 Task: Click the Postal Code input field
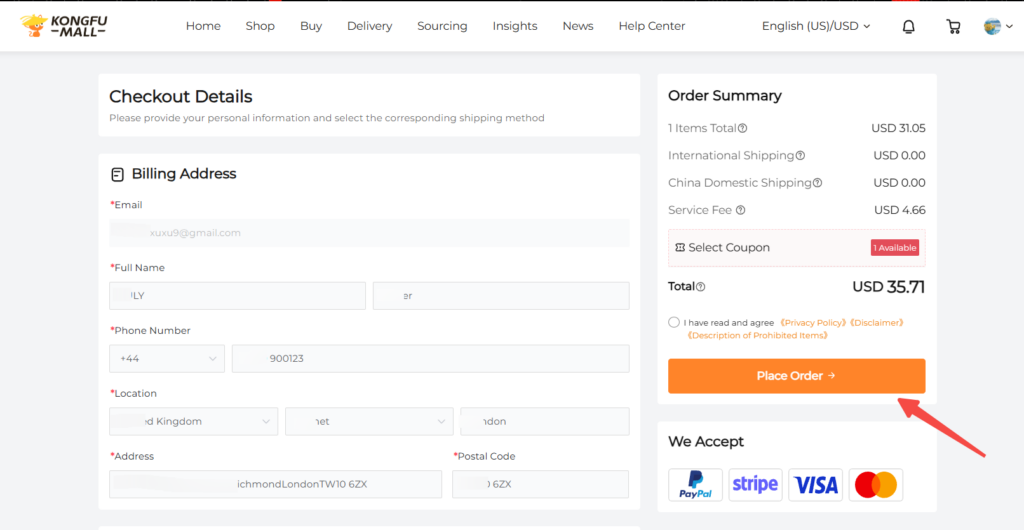(x=540, y=485)
